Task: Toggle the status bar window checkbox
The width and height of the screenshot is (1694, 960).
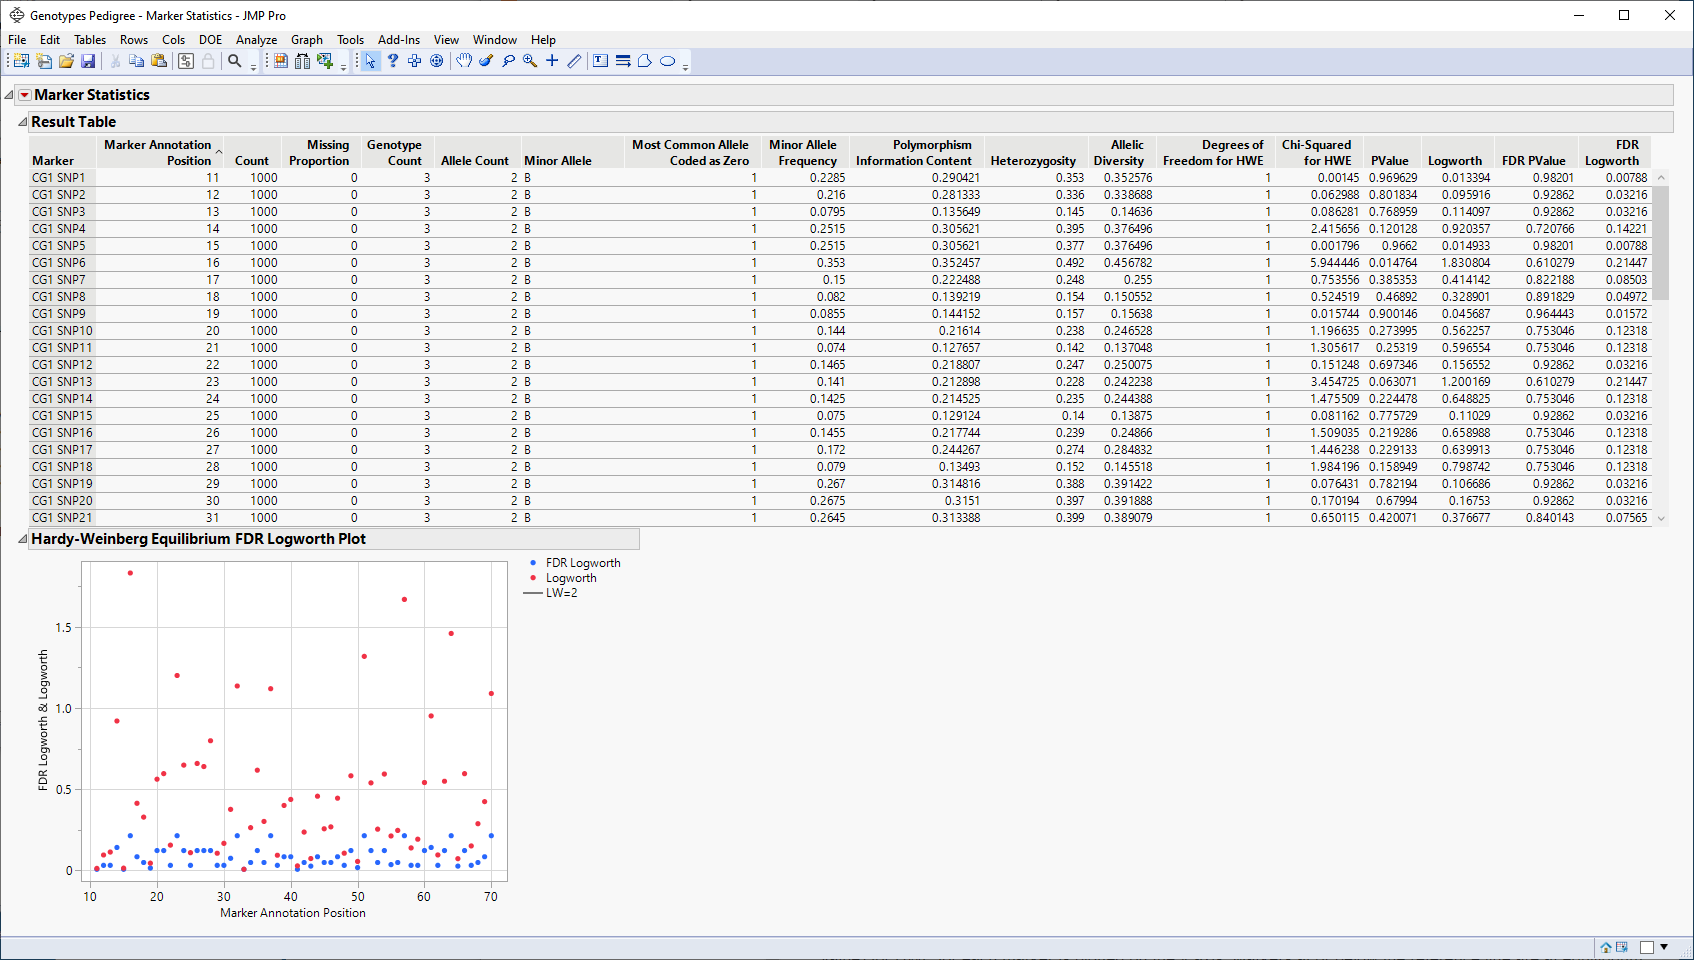Action: coord(1646,947)
